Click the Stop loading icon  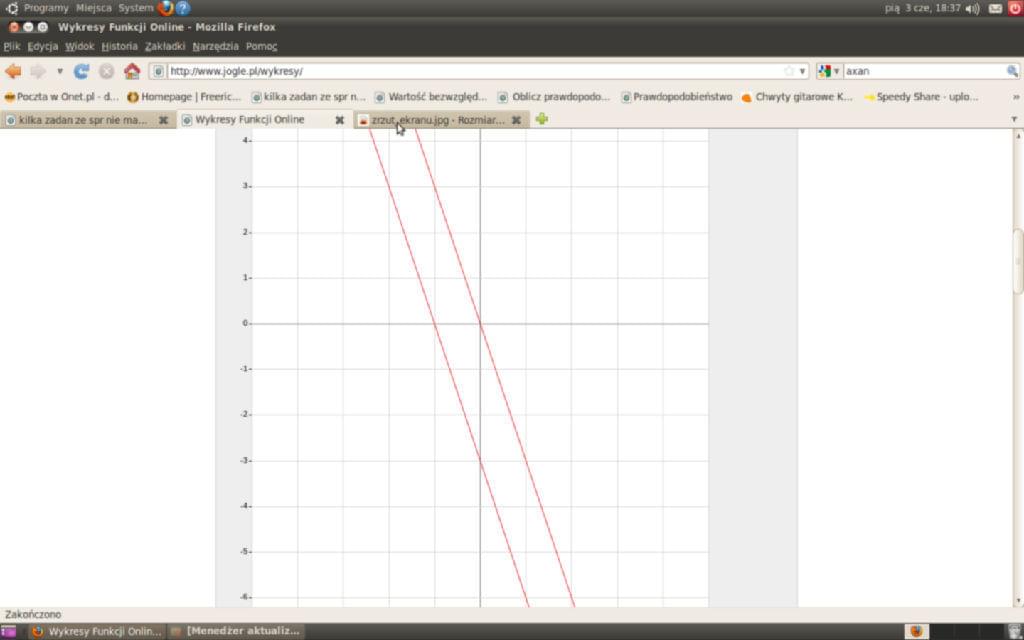coord(106,71)
